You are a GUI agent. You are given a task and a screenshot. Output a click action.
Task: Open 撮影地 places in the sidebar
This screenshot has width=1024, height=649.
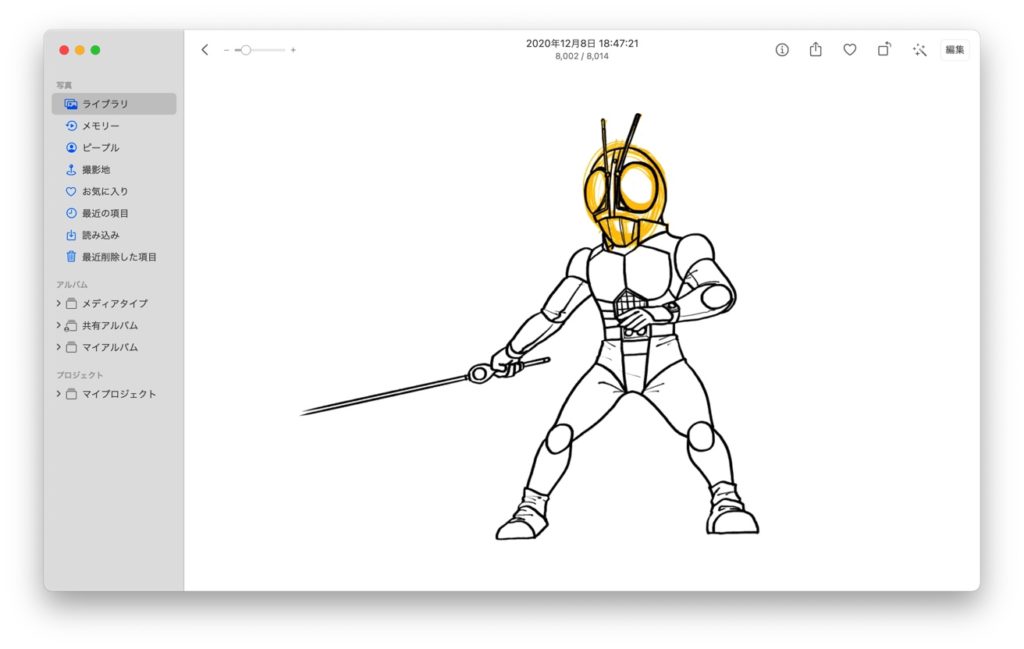114,170
